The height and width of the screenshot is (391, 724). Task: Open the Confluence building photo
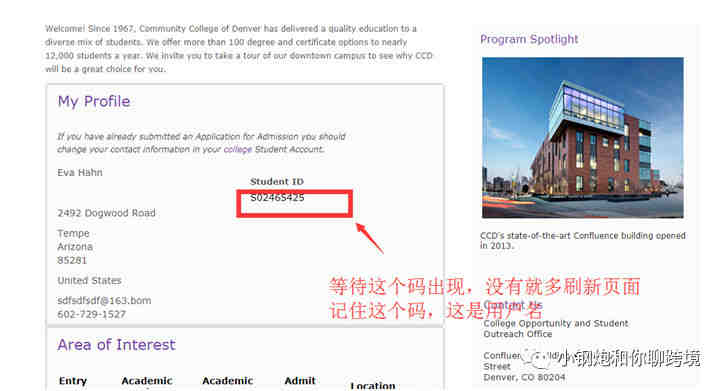(583, 138)
